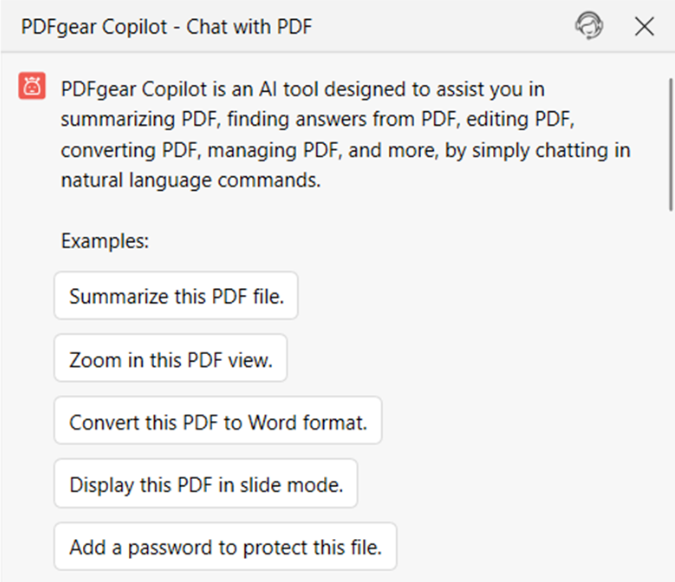Click blank title bar area left of headset icon
The width and height of the screenshot is (675, 582).
(450, 26)
